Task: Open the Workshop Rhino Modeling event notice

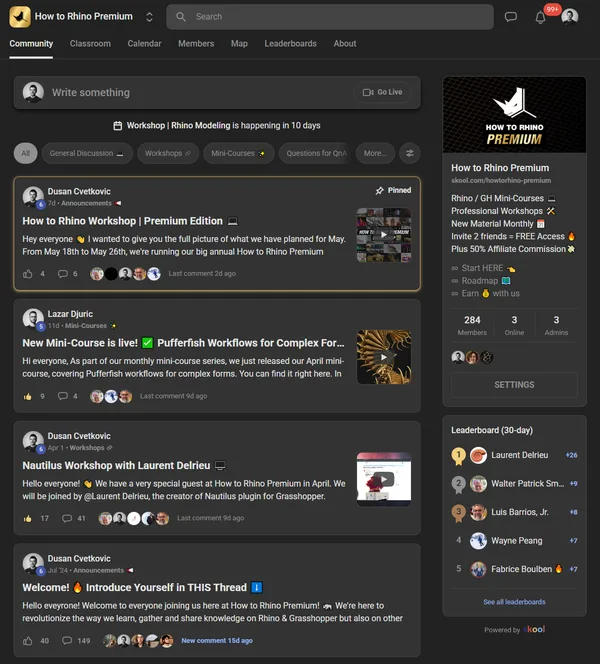Action: pos(217,126)
